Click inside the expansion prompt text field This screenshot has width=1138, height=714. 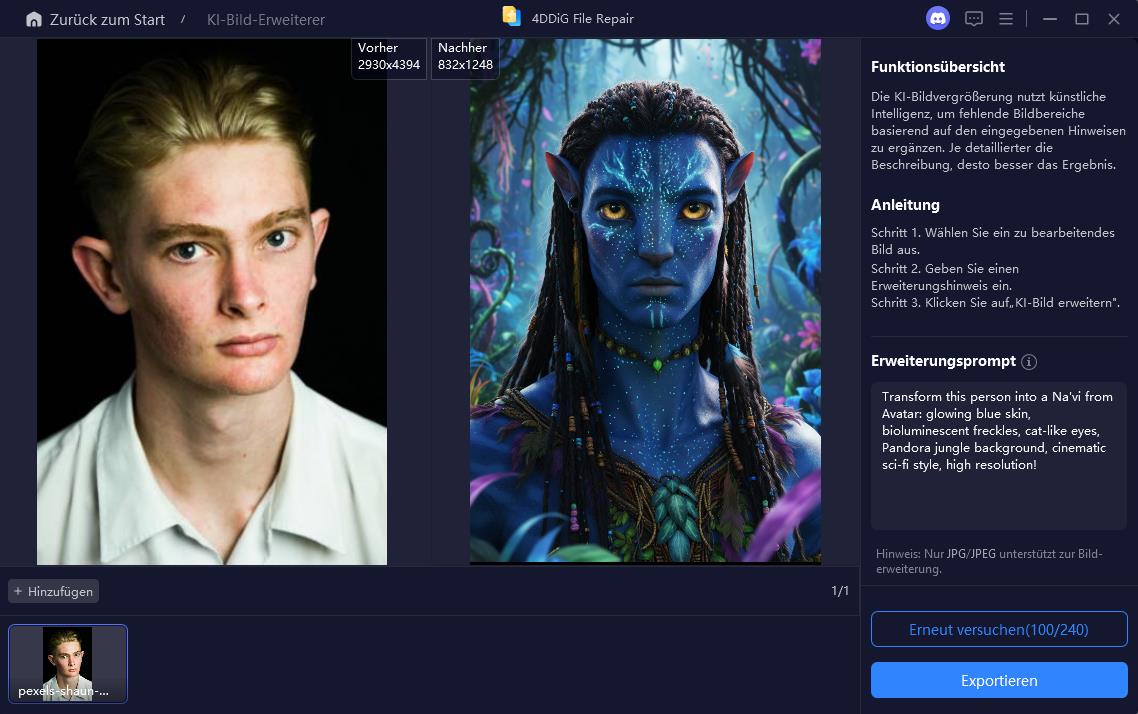tap(998, 455)
